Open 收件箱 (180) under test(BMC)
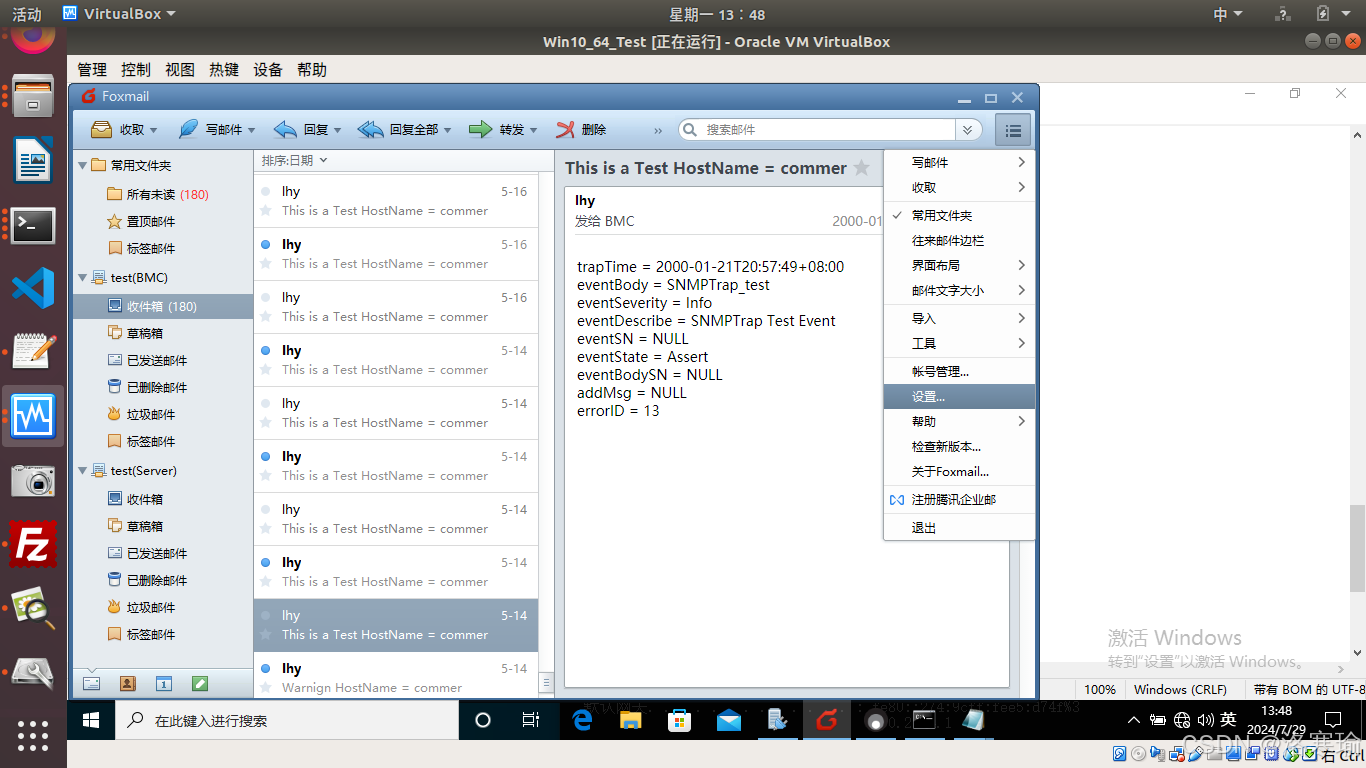The height and width of the screenshot is (768, 1366). (163, 306)
